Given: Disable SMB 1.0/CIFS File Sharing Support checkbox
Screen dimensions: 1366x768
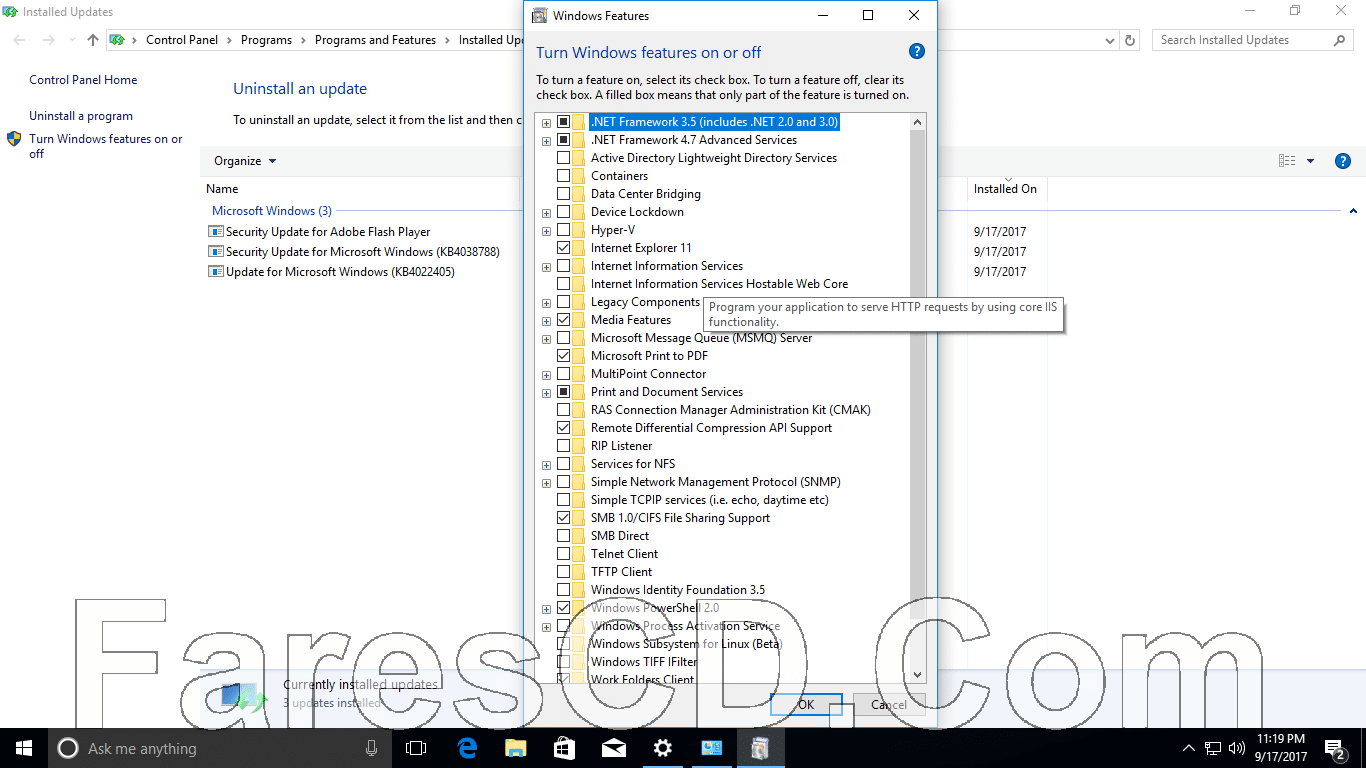Looking at the screenshot, I should coord(564,518).
